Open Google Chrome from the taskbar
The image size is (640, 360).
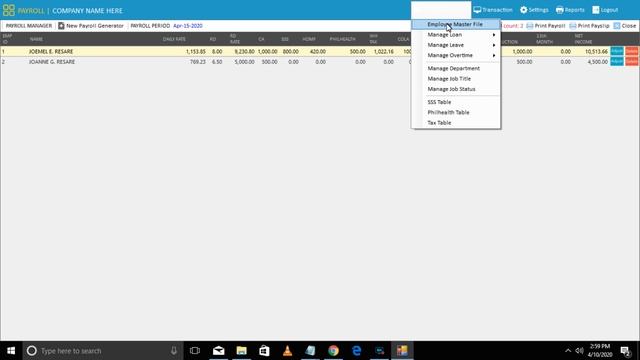click(333, 351)
